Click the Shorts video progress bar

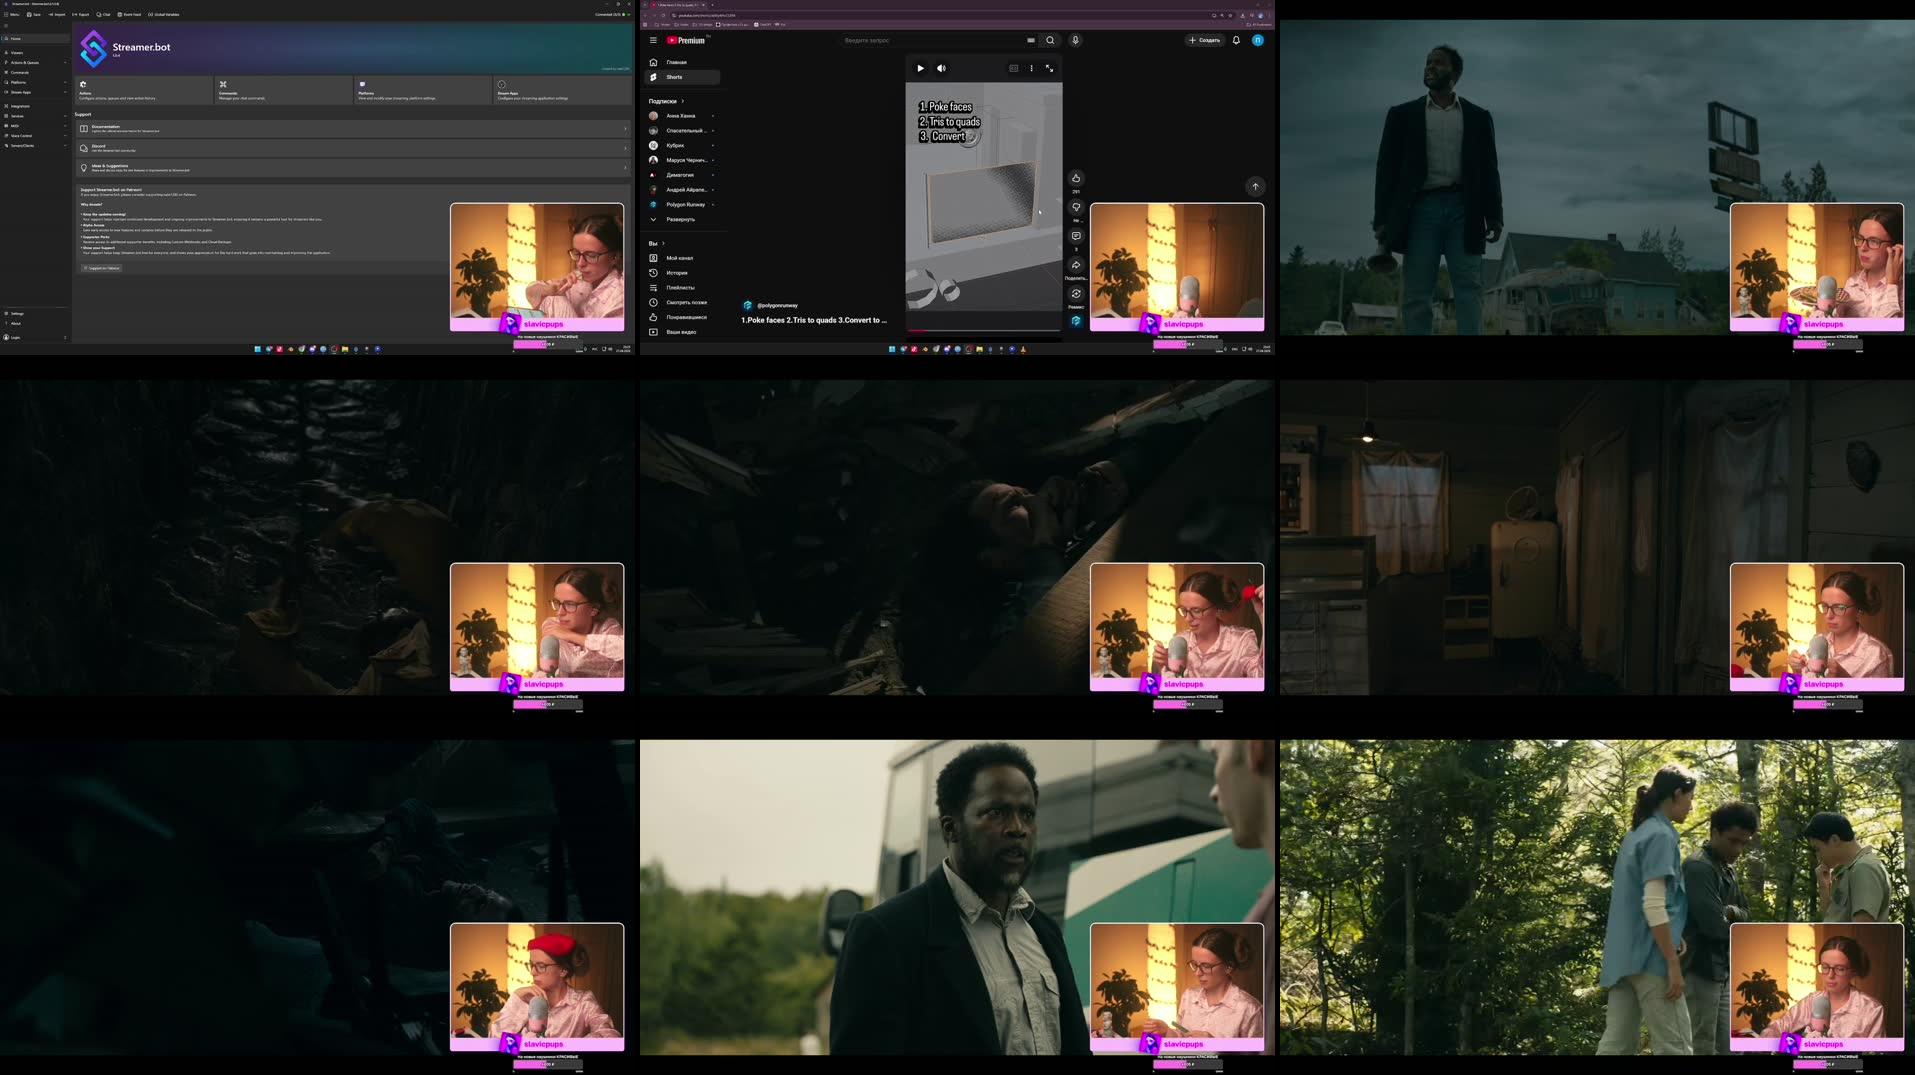tap(983, 330)
